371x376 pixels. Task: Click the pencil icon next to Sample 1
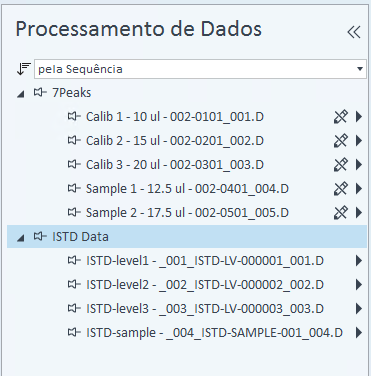pos(341,189)
